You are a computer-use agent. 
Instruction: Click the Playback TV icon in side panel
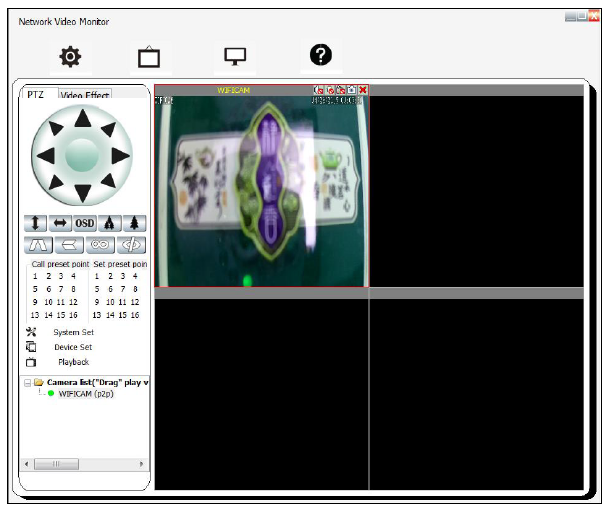click(31, 362)
